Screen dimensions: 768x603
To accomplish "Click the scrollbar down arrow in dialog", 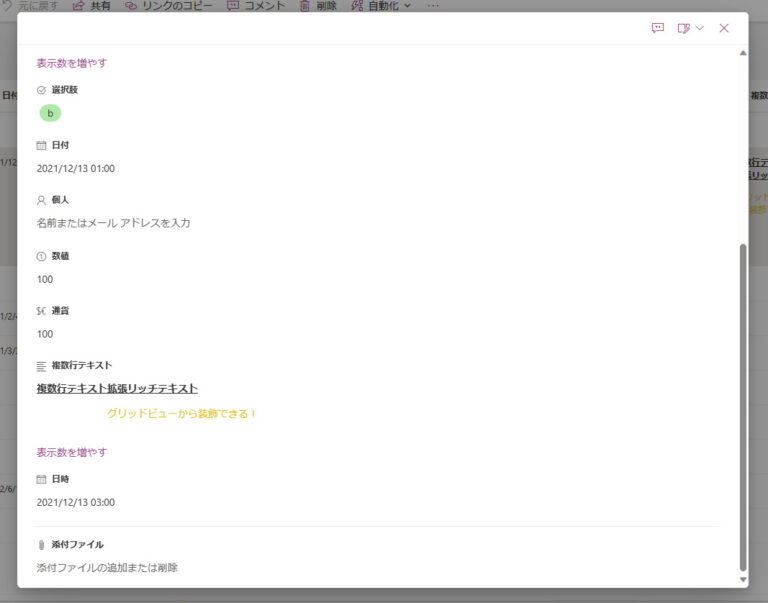I will (x=742, y=580).
